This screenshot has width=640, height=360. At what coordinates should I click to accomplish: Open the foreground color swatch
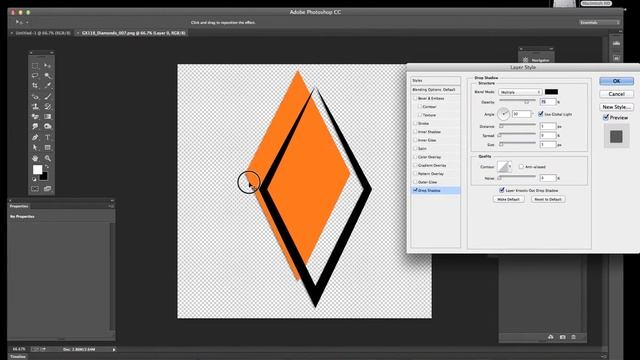[x=37, y=169]
